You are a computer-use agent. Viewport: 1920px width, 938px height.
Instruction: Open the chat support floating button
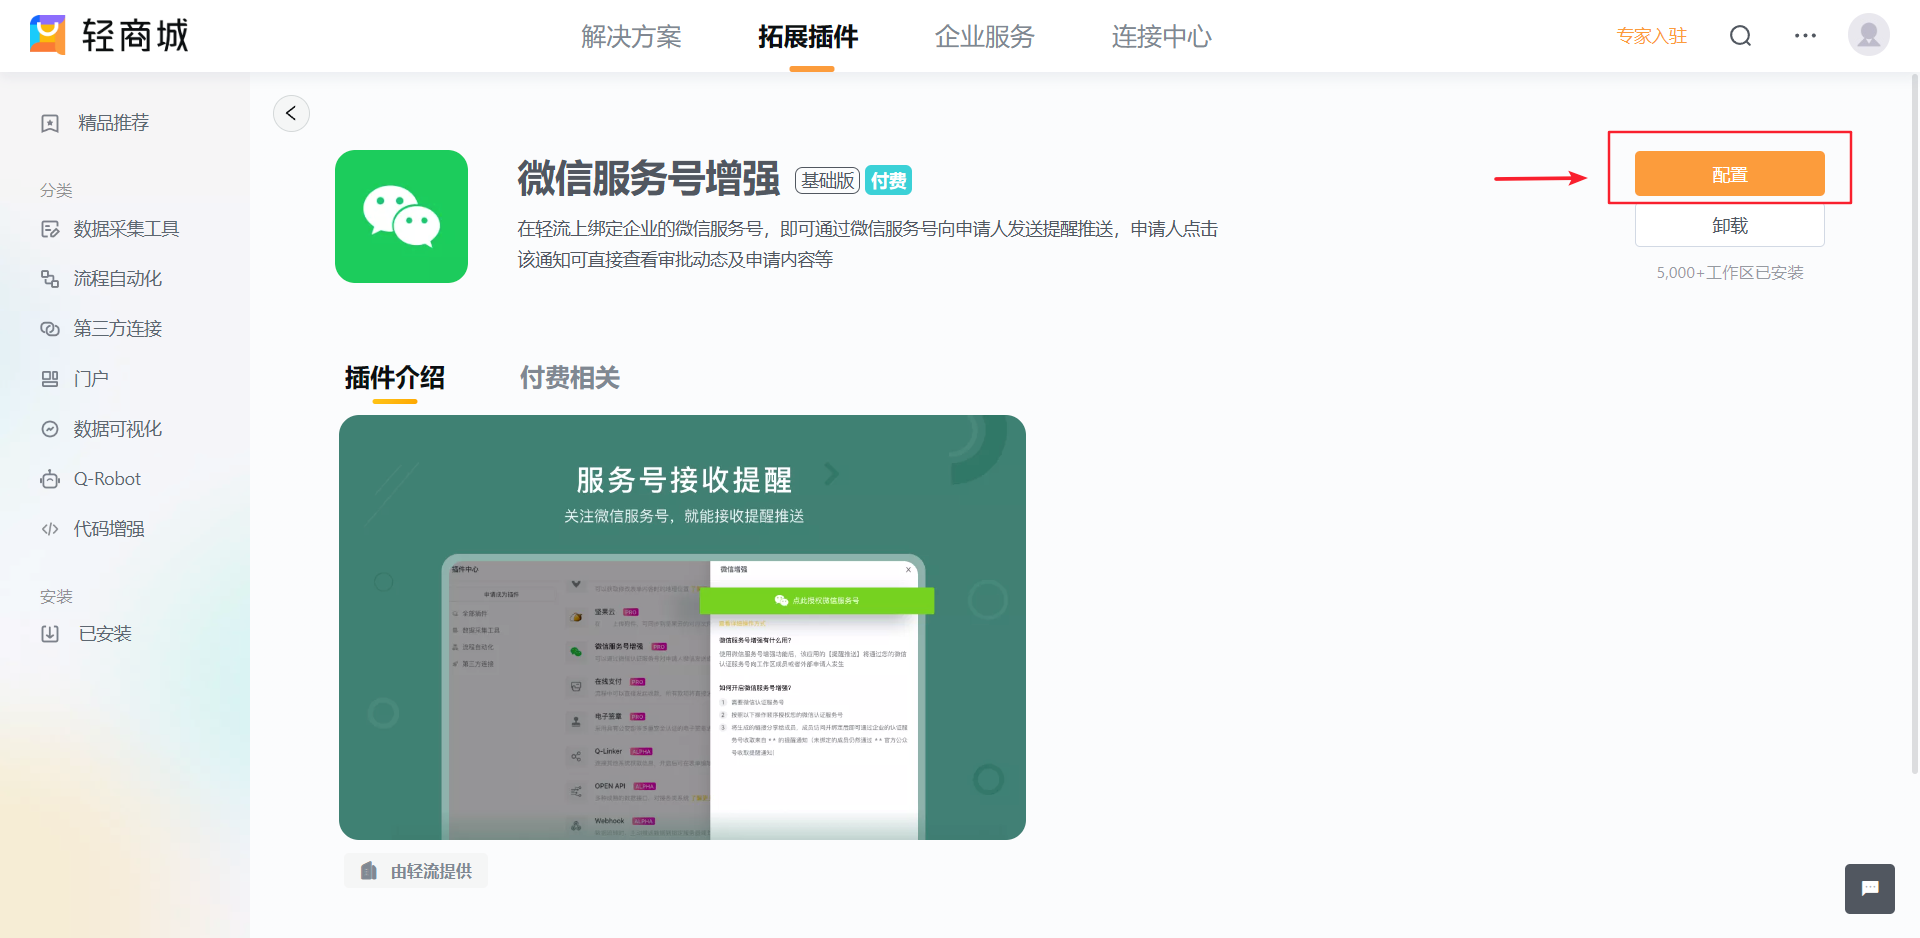click(x=1869, y=888)
